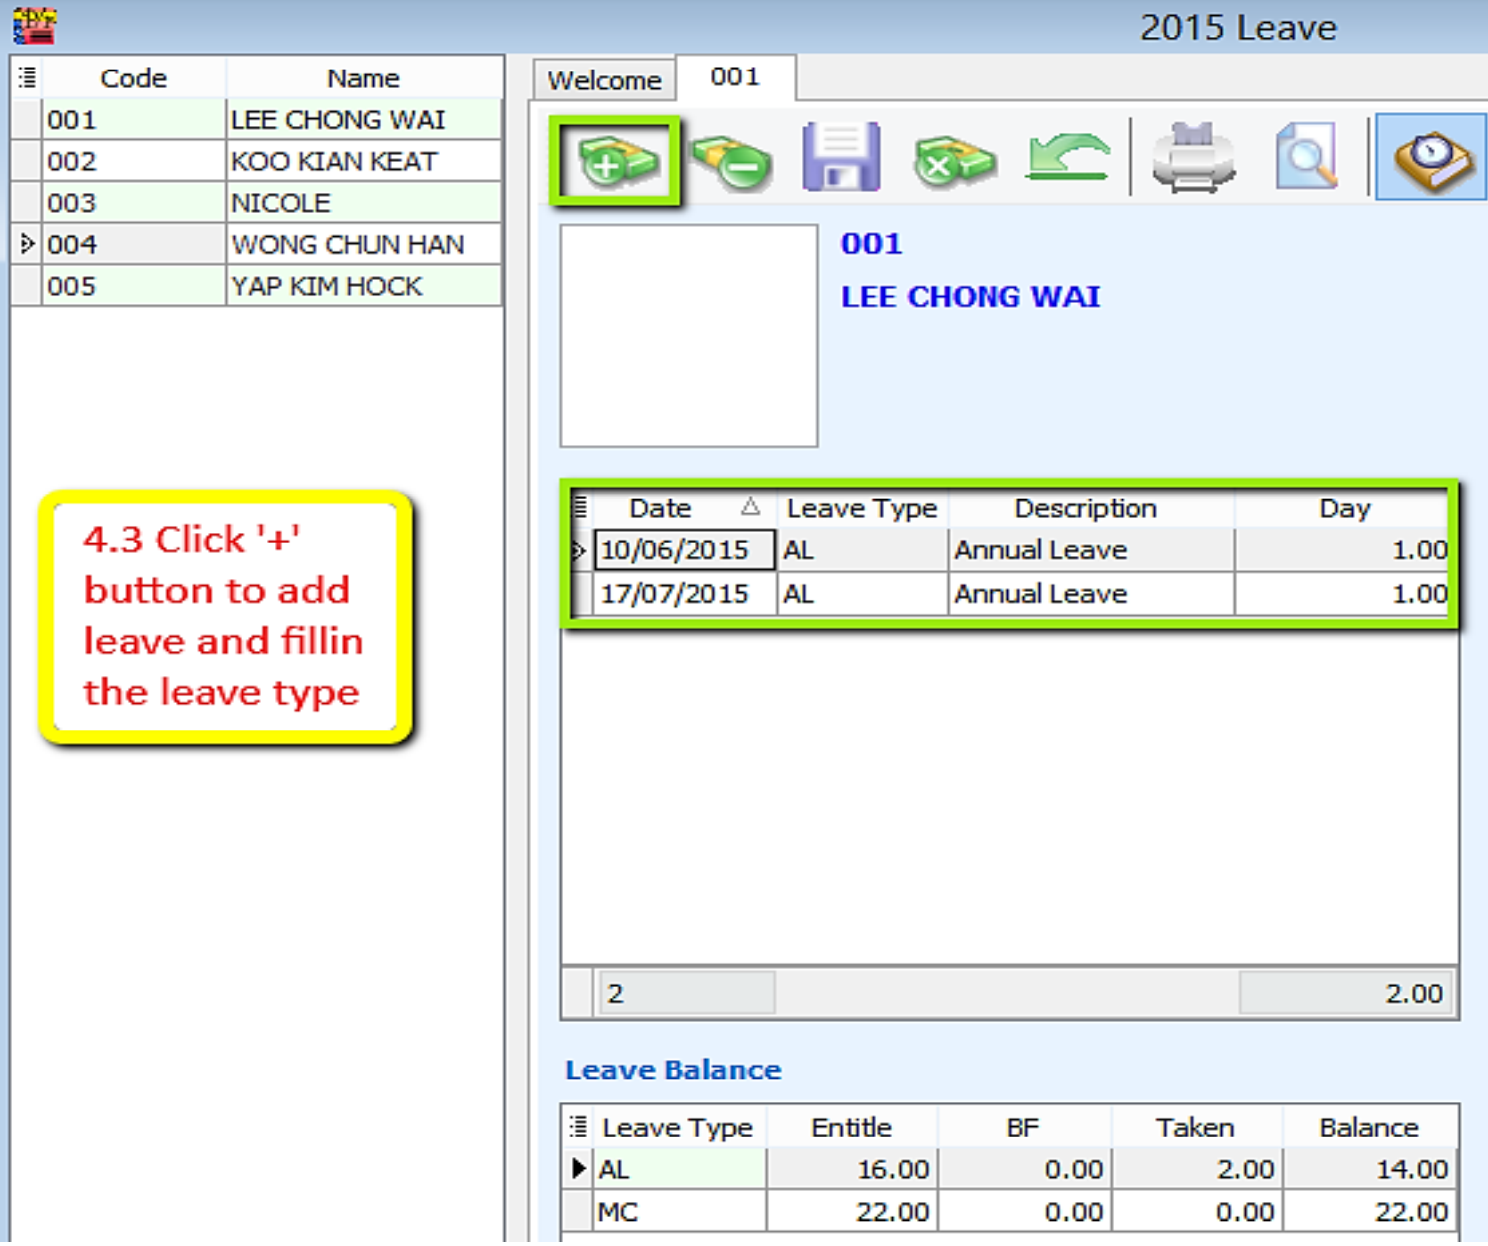Screen dimensions: 1488x1246
Task: Select the 001 tab
Action: tap(735, 77)
